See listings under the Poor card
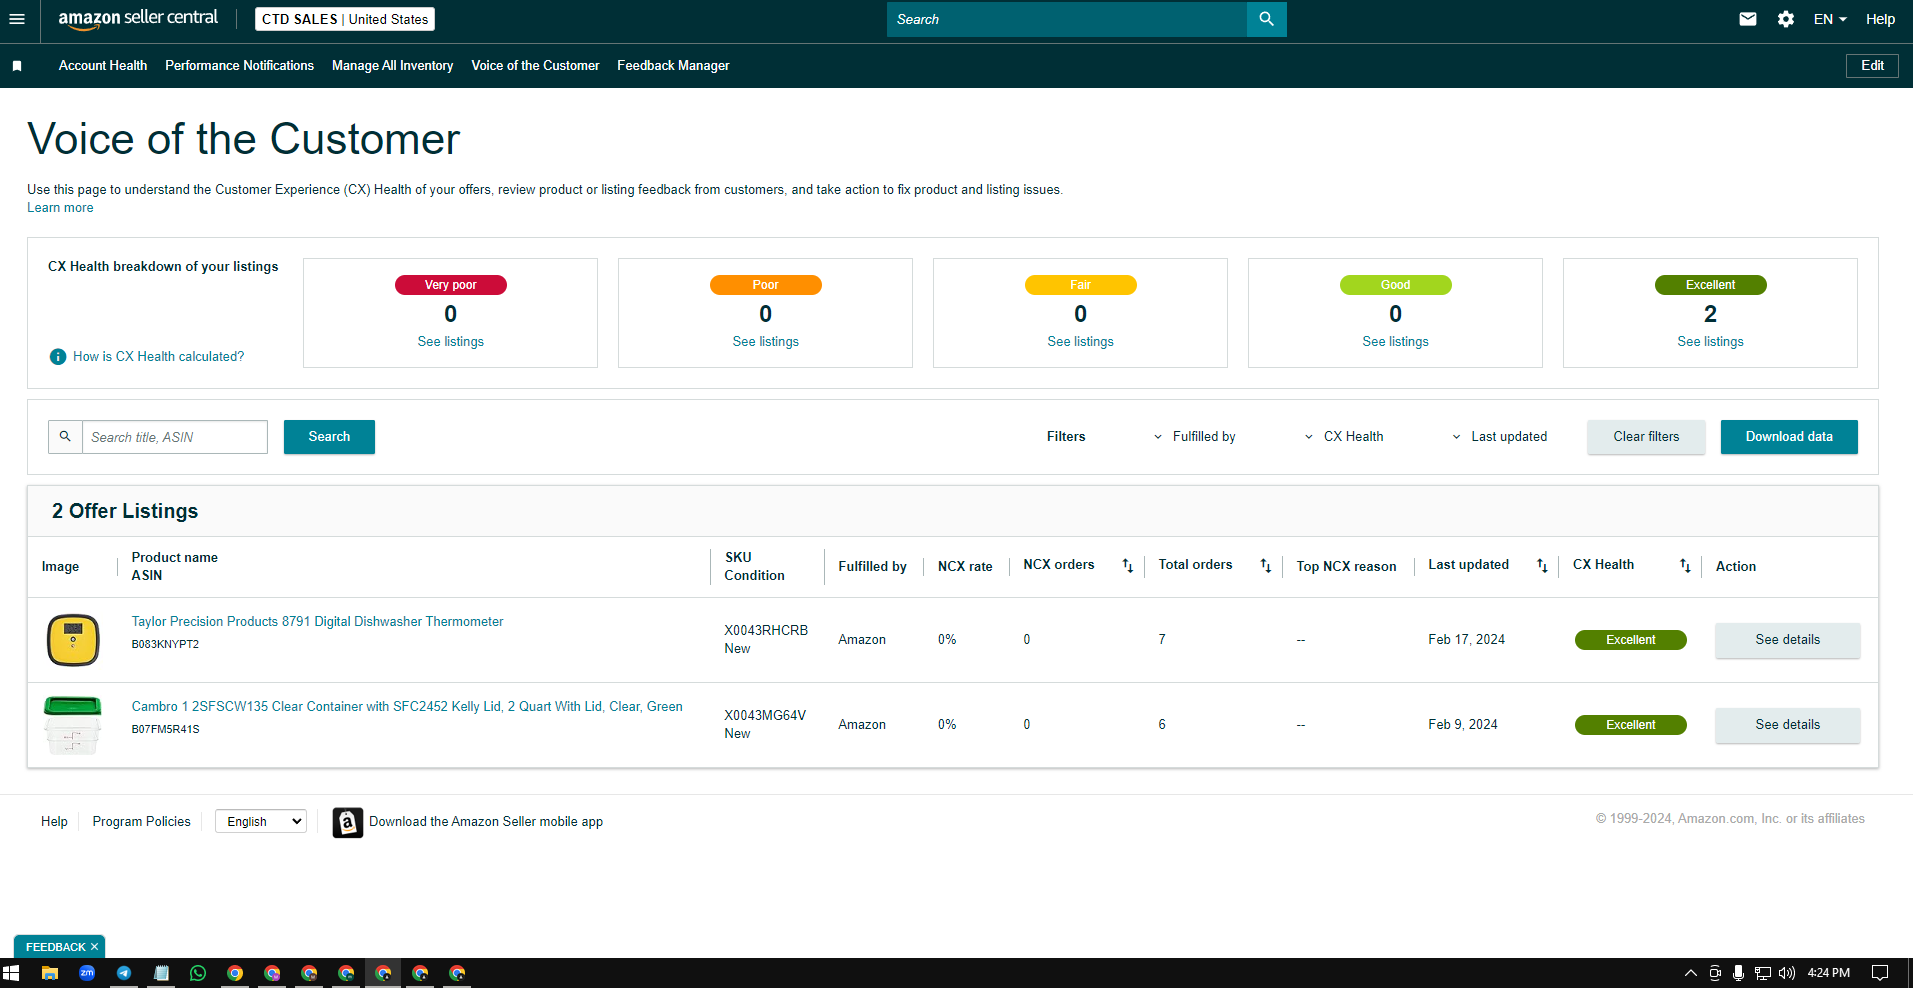 click(x=765, y=342)
